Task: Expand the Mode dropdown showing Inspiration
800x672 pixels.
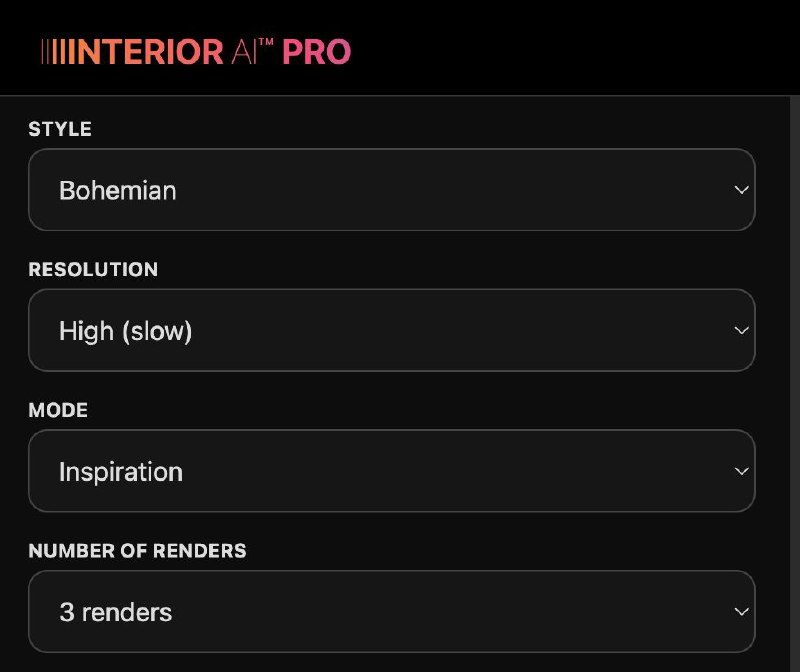Action: [391, 471]
